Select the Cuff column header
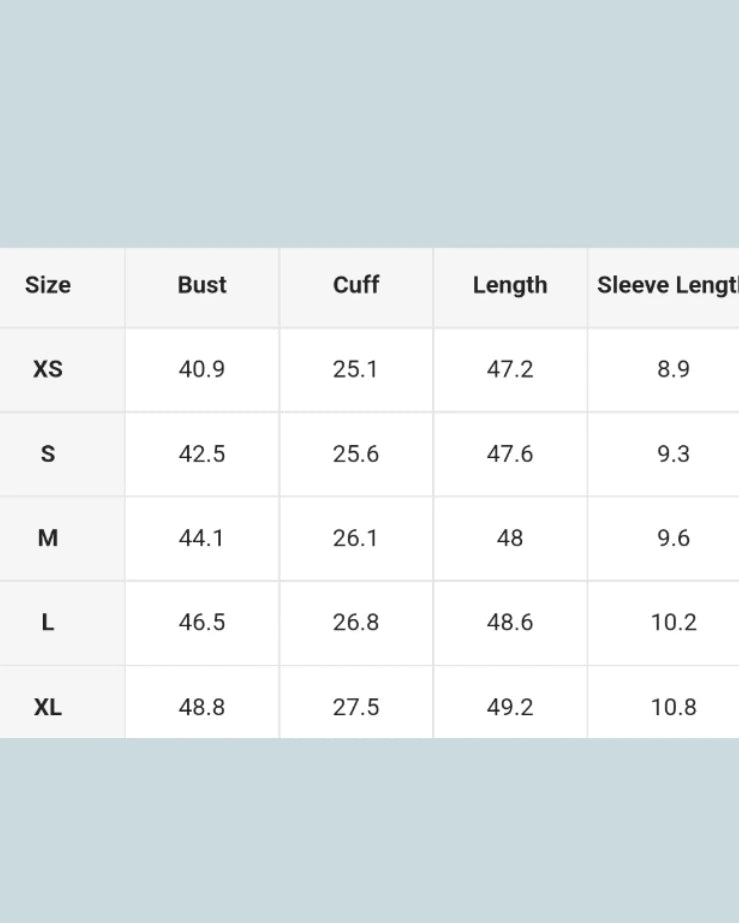Screen dimensions: 739x923 click(x=356, y=285)
